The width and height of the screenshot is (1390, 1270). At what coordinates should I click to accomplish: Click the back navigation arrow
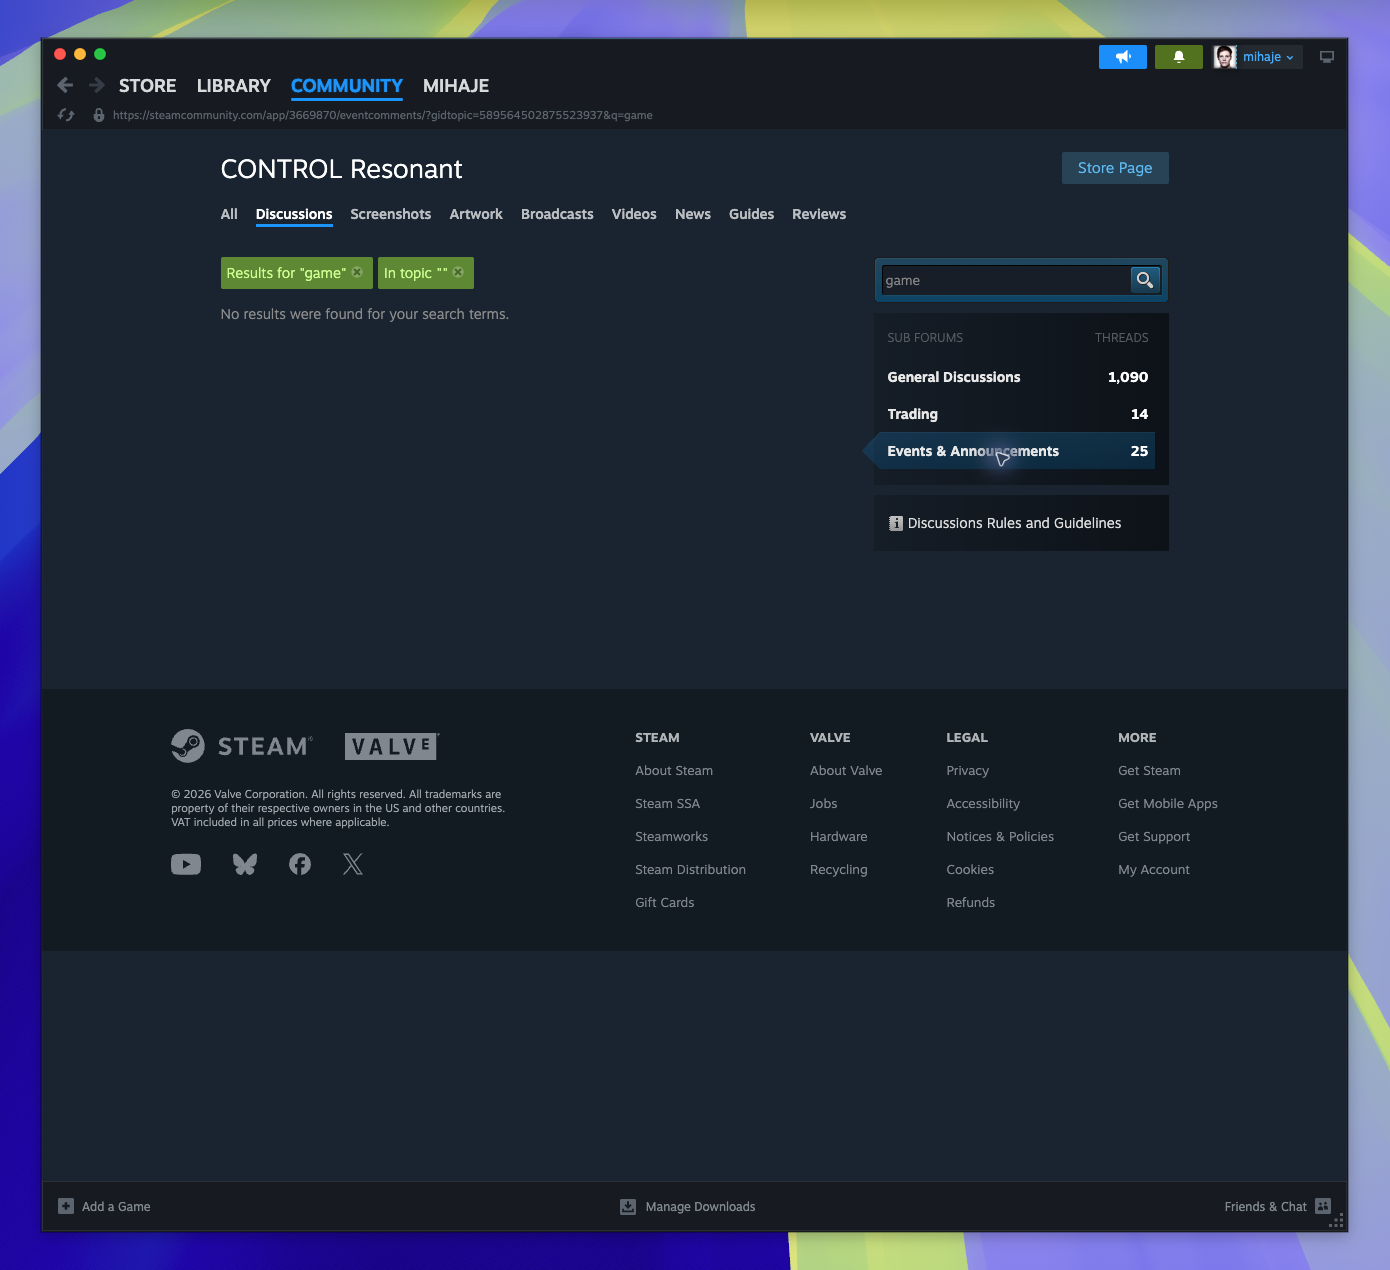[x=65, y=86]
